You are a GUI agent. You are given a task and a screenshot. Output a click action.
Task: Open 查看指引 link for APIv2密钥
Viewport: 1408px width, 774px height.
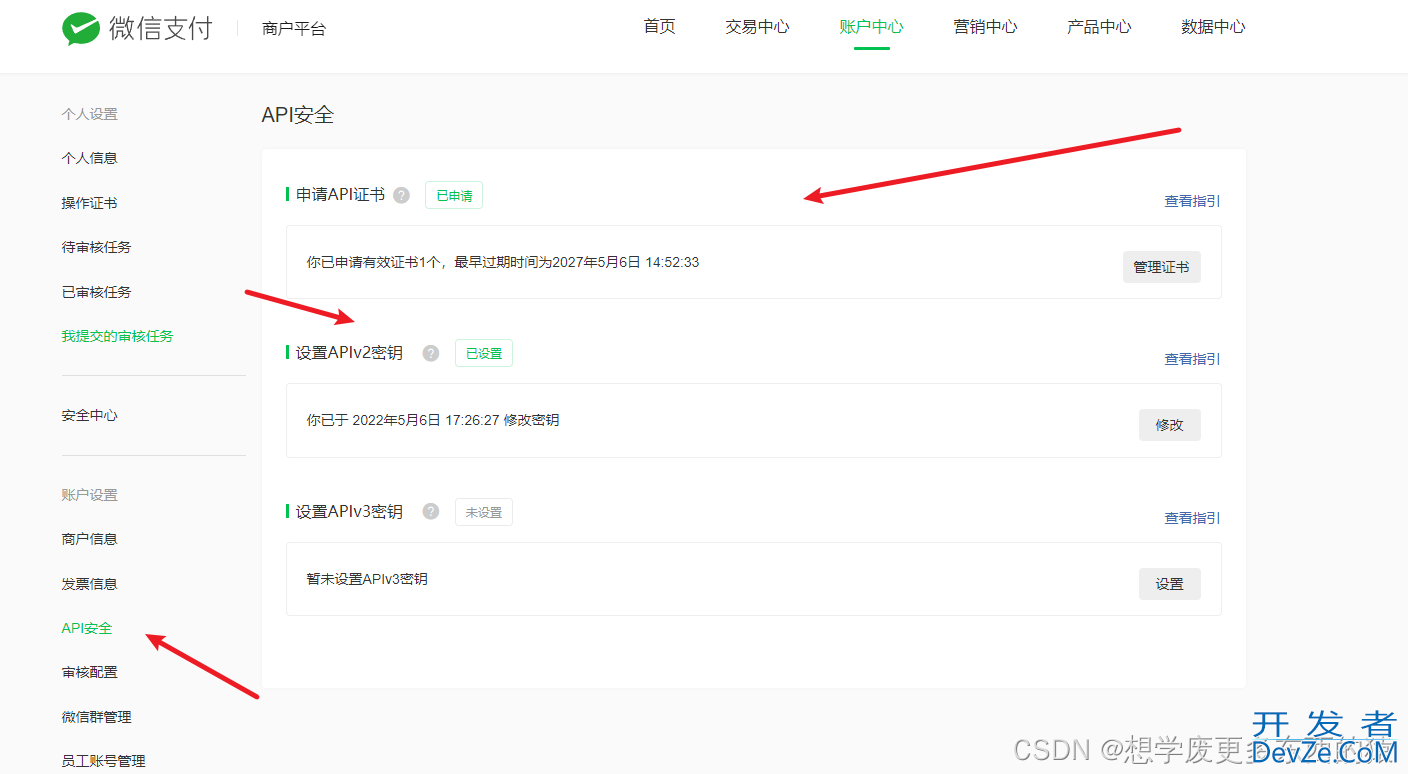coord(1192,359)
